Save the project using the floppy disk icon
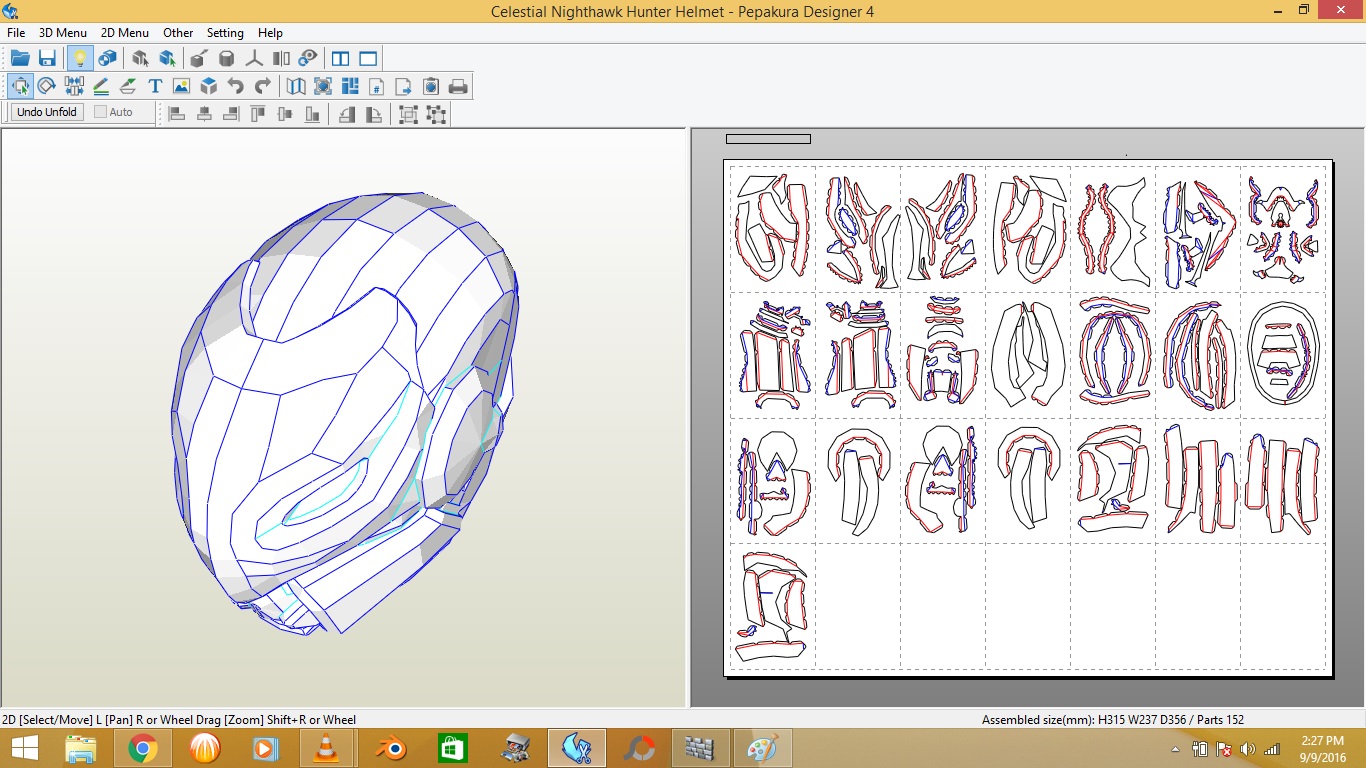 pyautogui.click(x=47, y=59)
